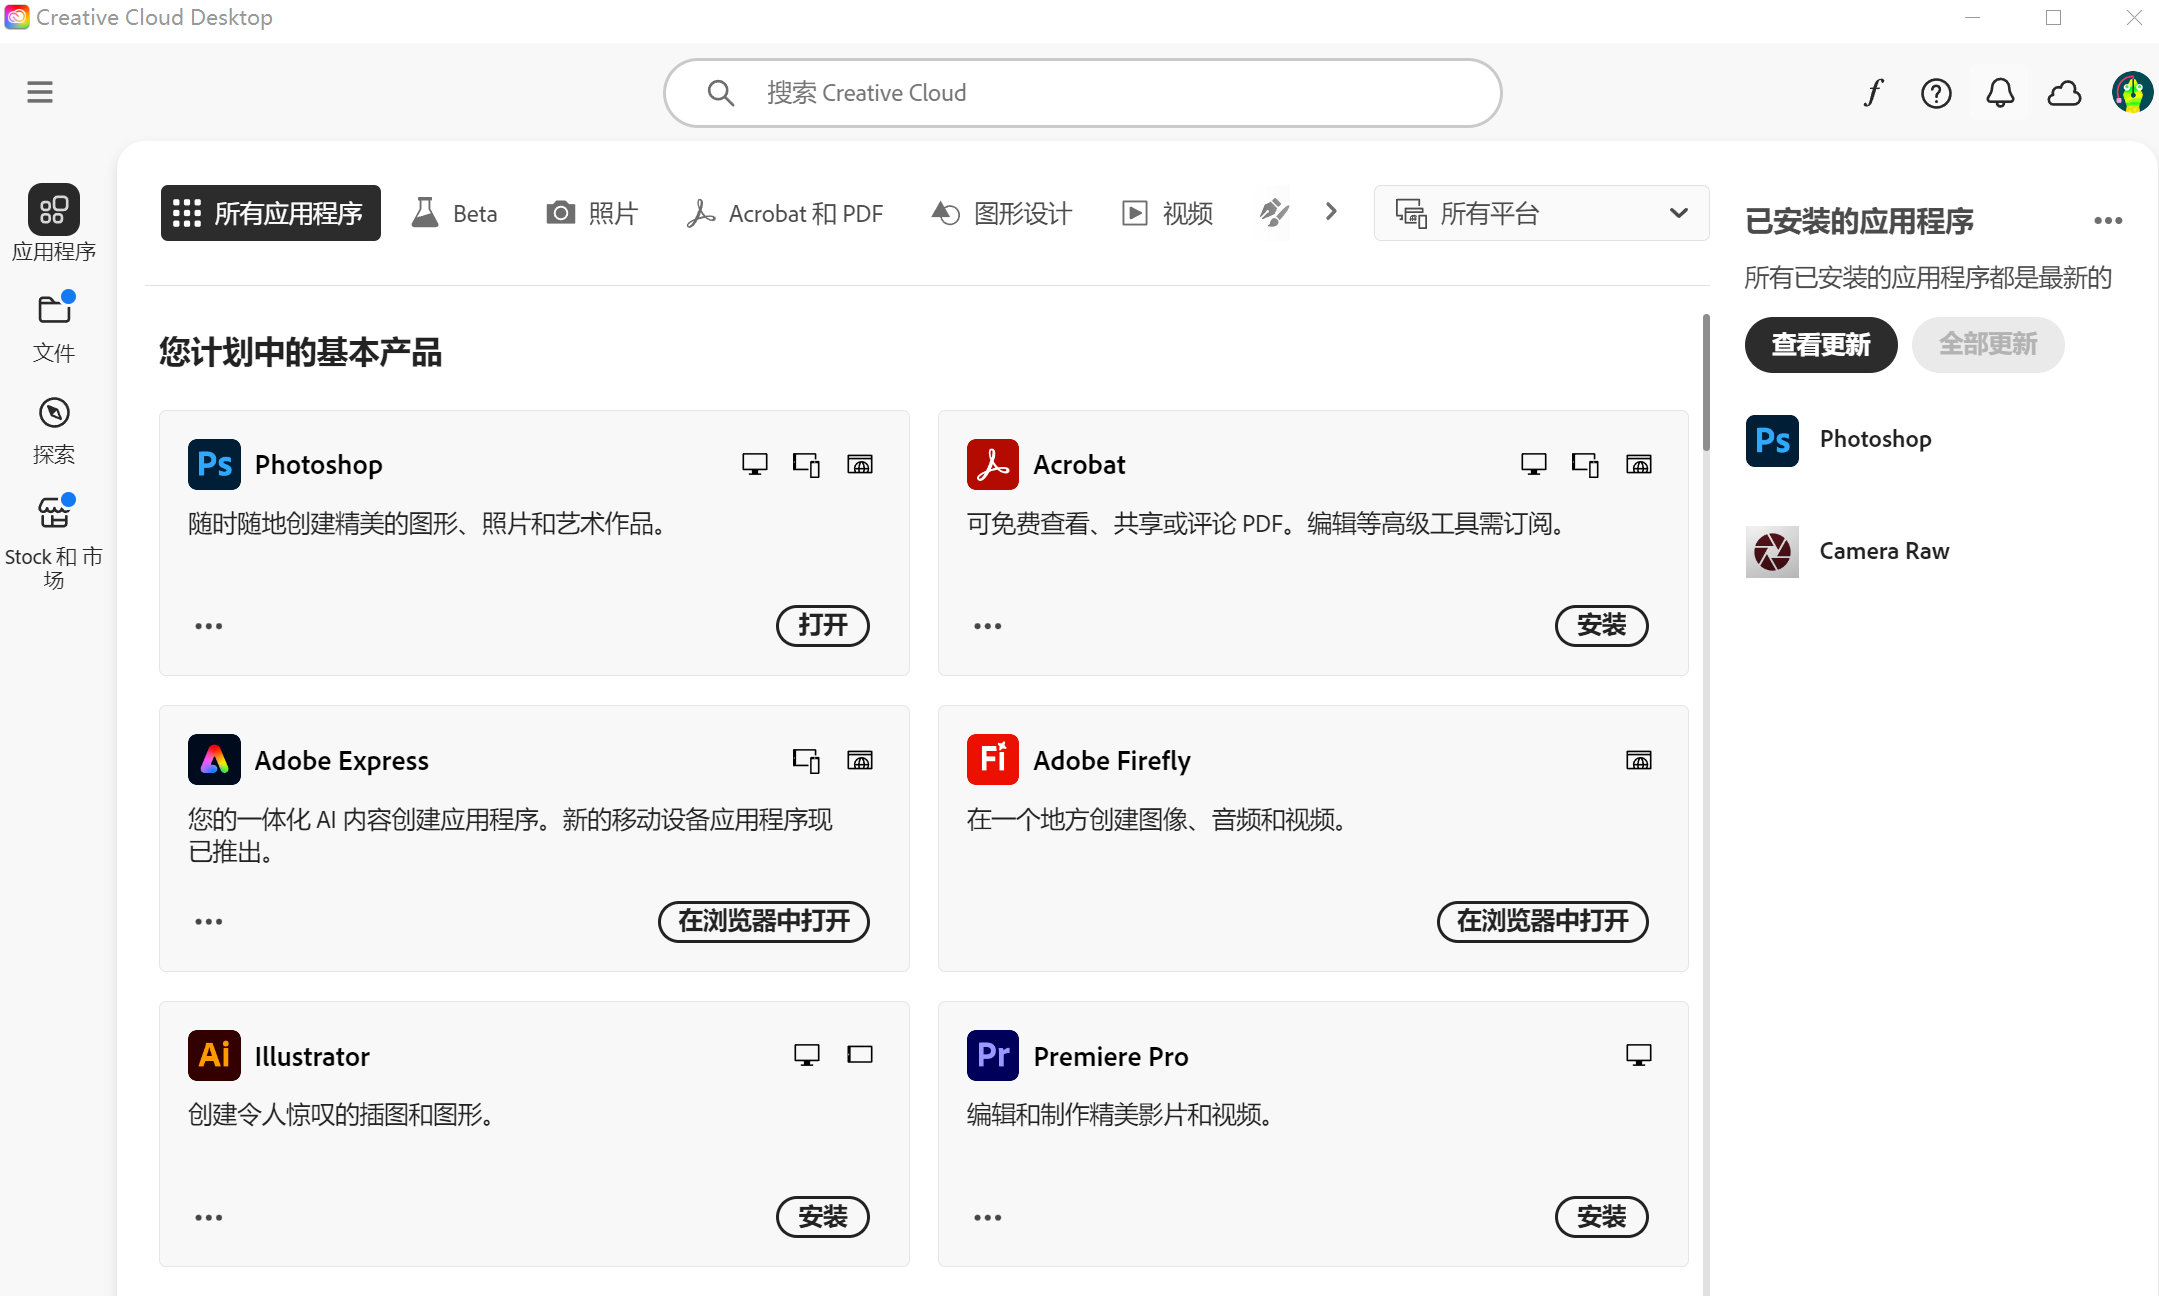
Task: Open 已安装的应用程序 more options menu
Action: pyautogui.click(x=2108, y=221)
